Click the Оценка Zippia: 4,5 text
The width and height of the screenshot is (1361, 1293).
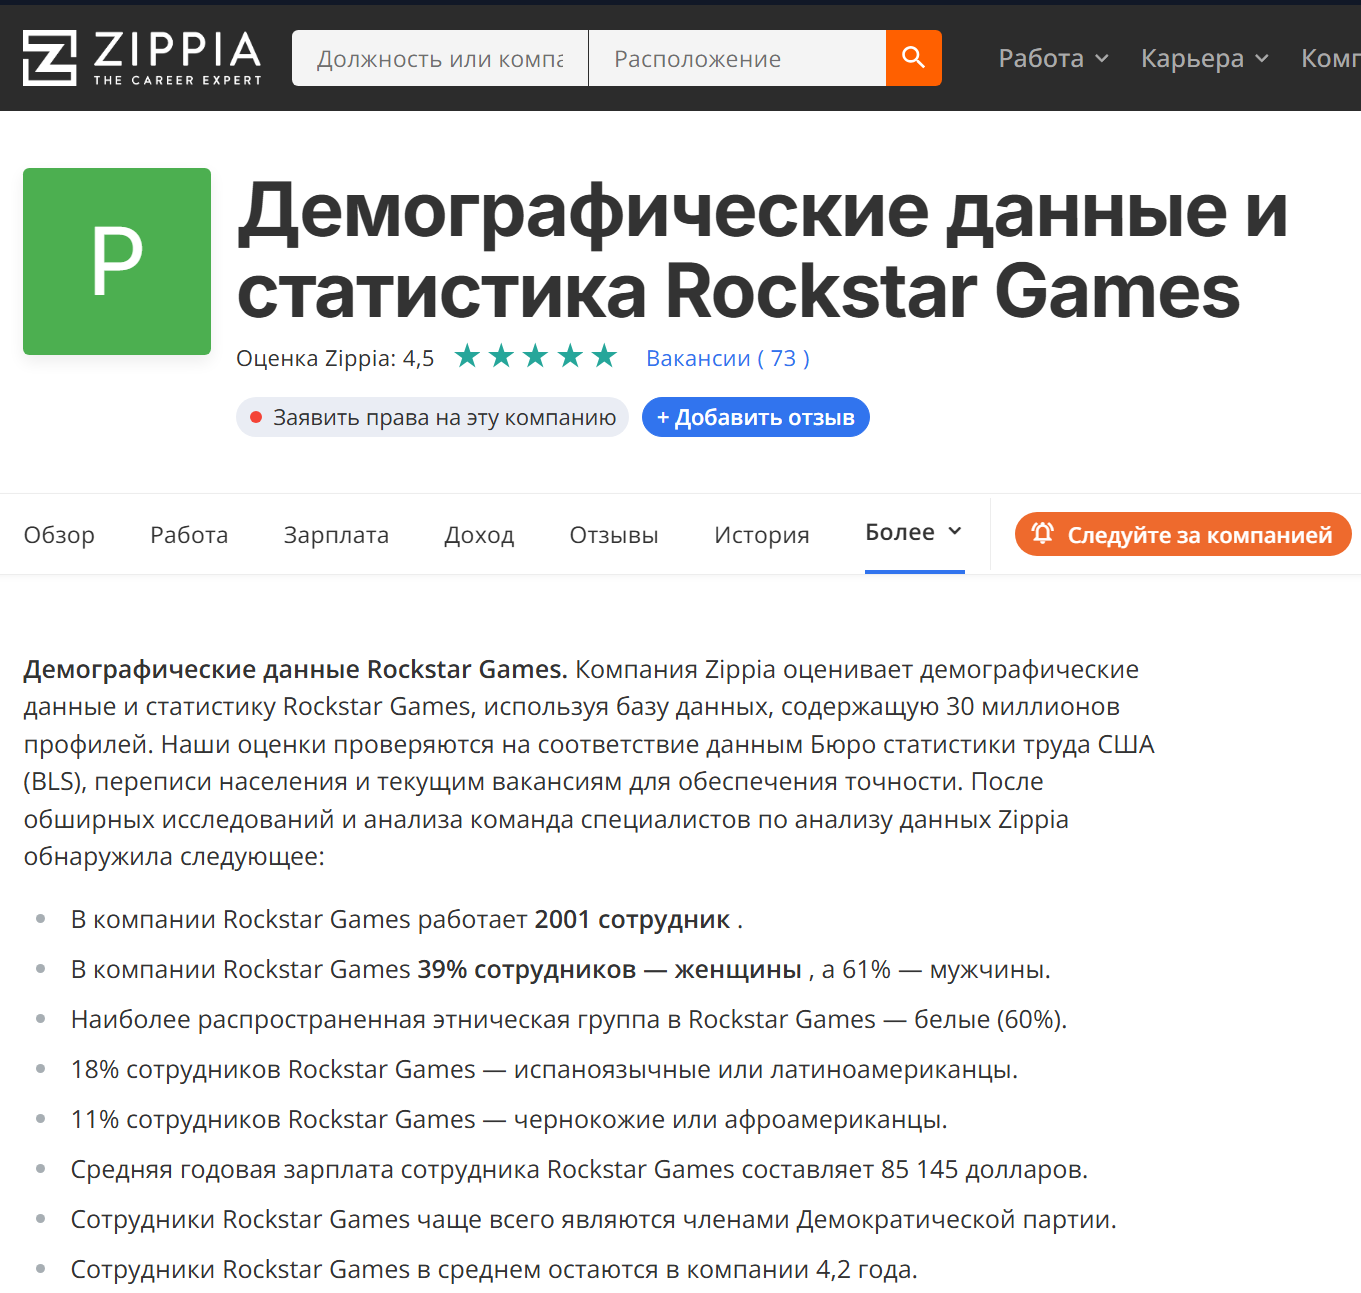coord(335,358)
